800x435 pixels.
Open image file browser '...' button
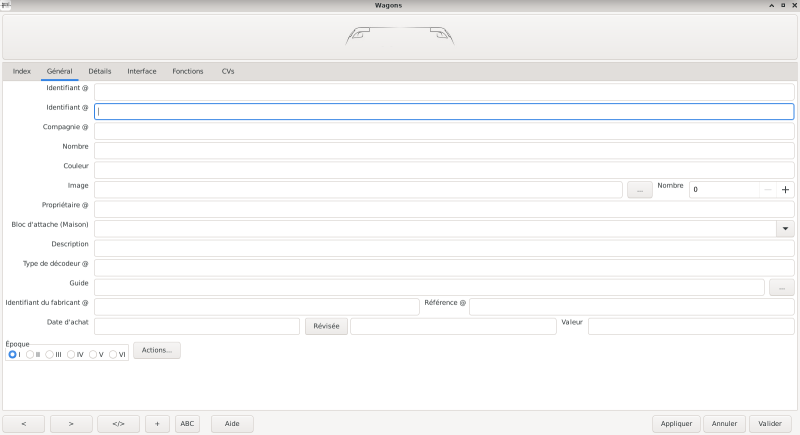coord(639,189)
